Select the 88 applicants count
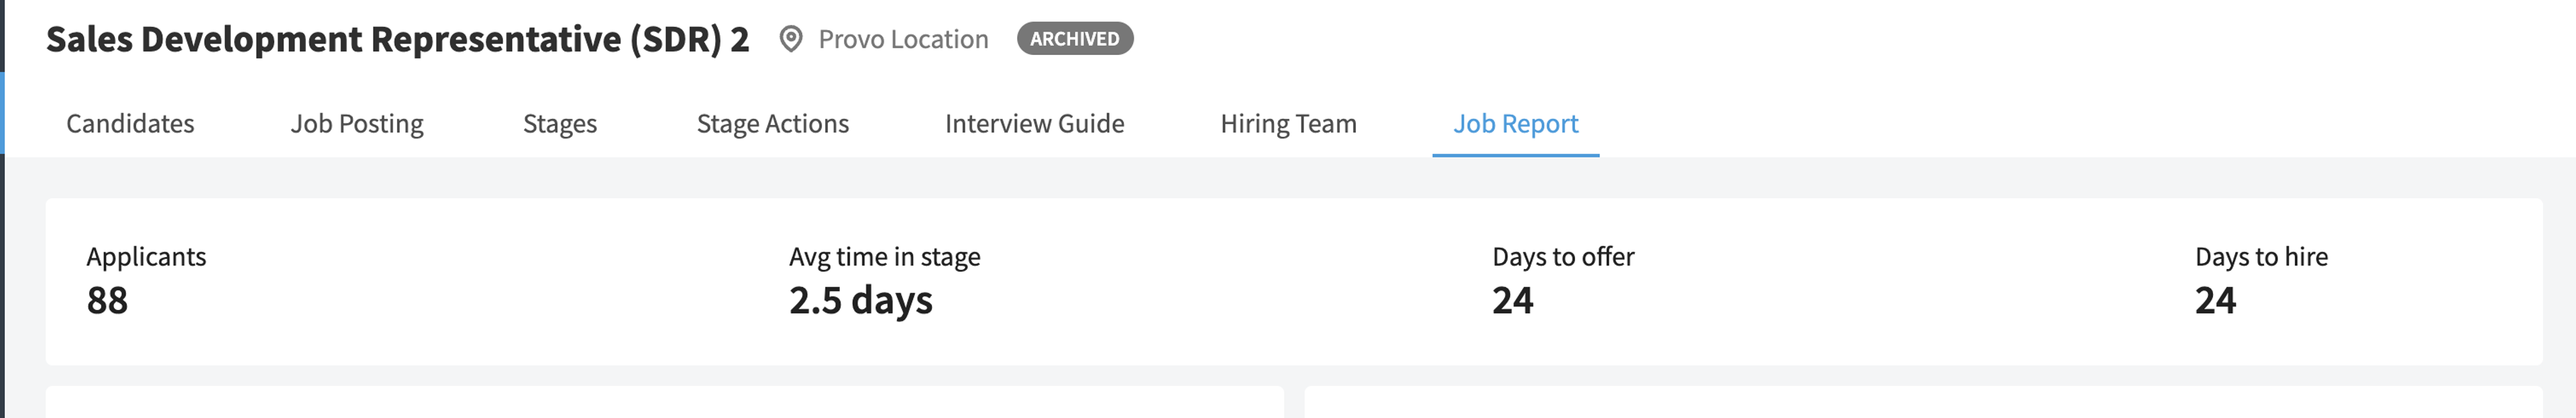 click(x=107, y=300)
